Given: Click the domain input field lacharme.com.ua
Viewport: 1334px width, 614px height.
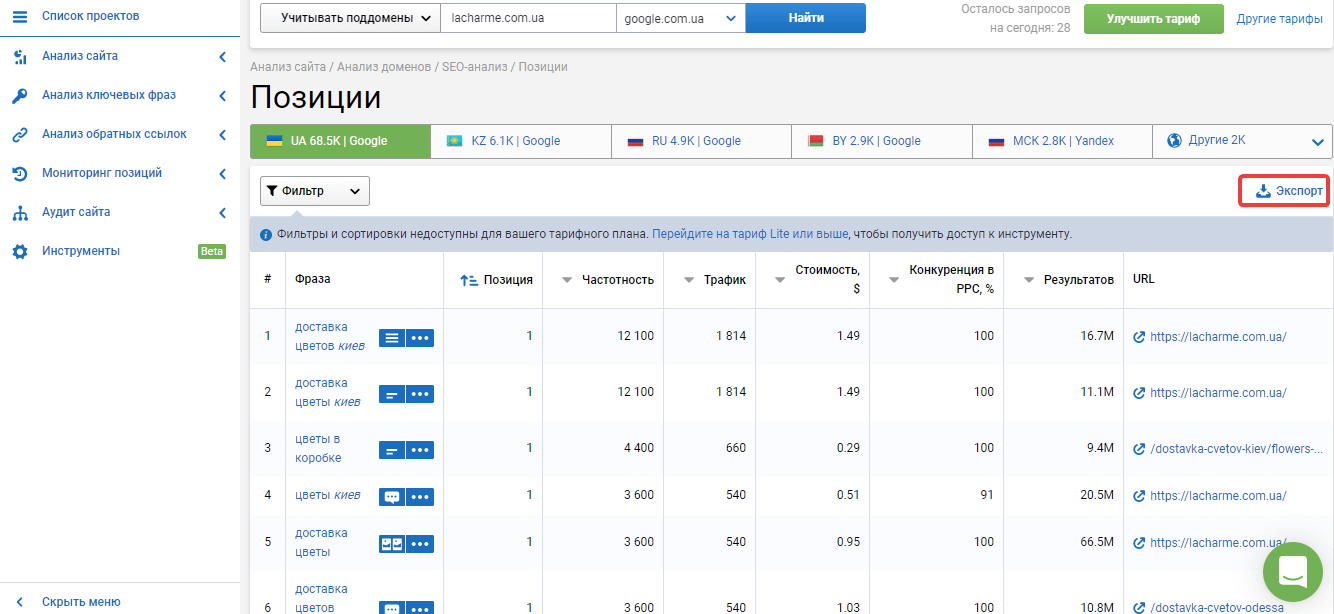Looking at the screenshot, I should [529, 18].
